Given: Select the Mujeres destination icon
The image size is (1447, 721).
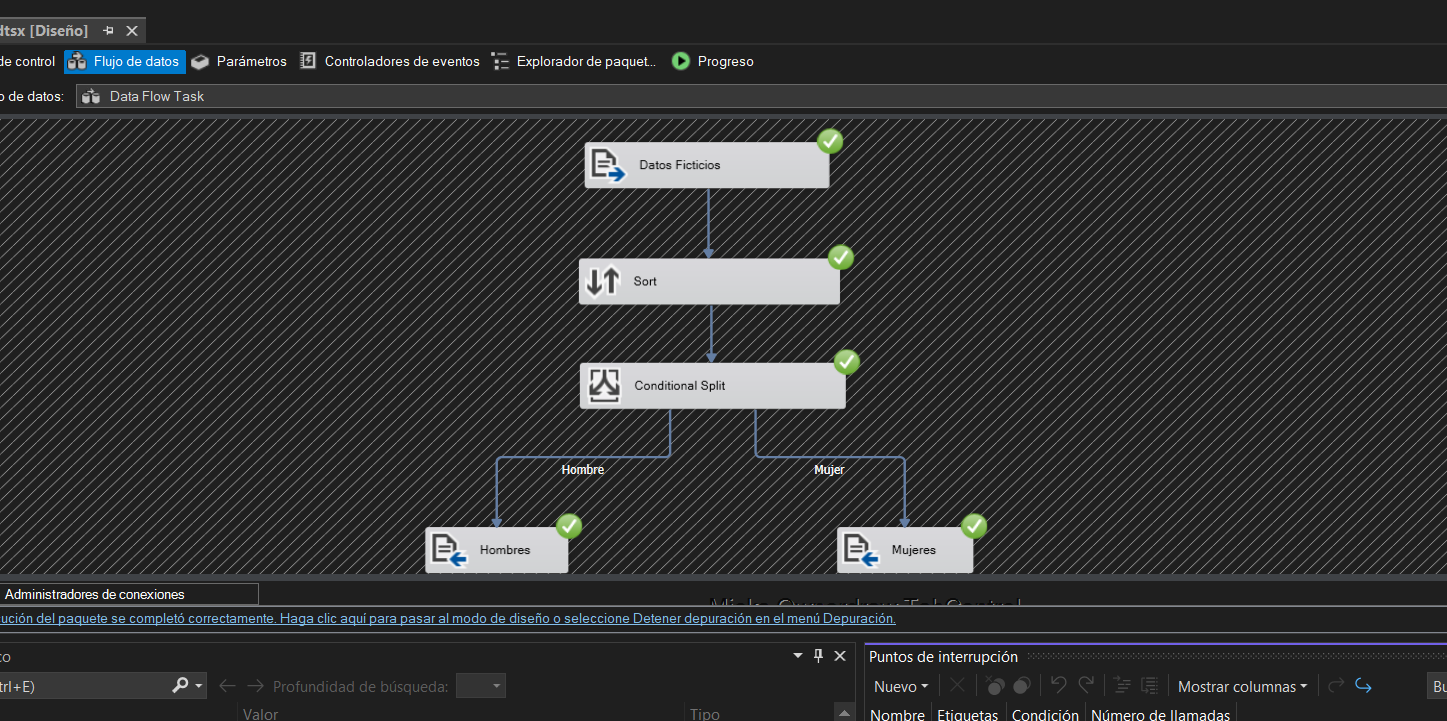Looking at the screenshot, I should pos(858,549).
